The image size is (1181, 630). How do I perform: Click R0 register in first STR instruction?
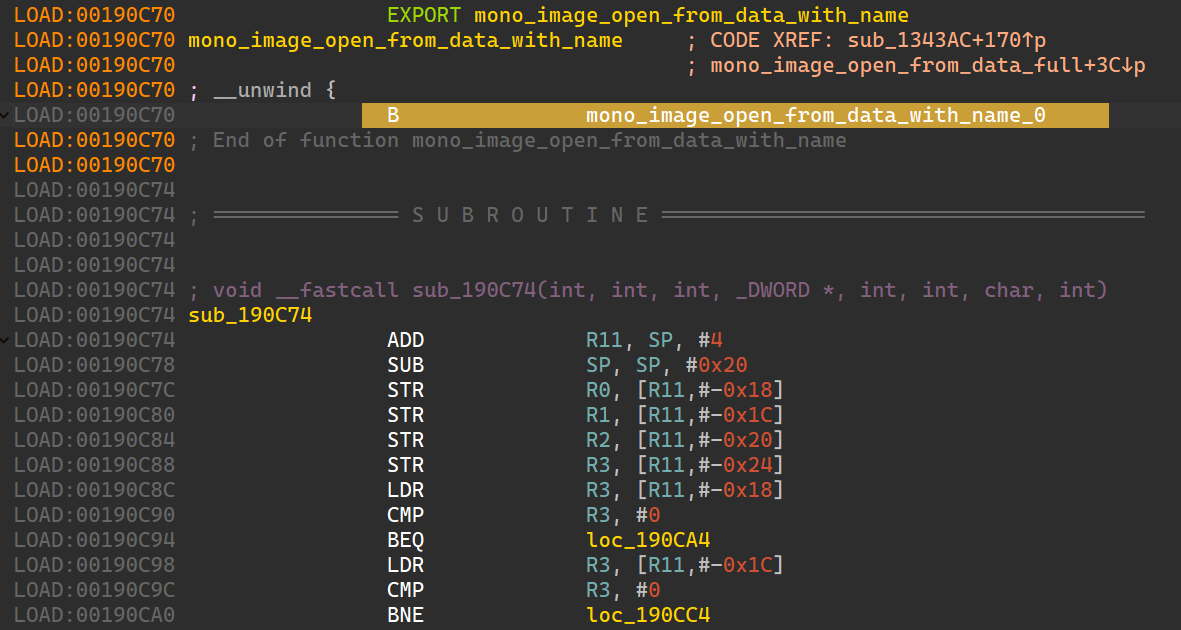pyautogui.click(x=598, y=390)
